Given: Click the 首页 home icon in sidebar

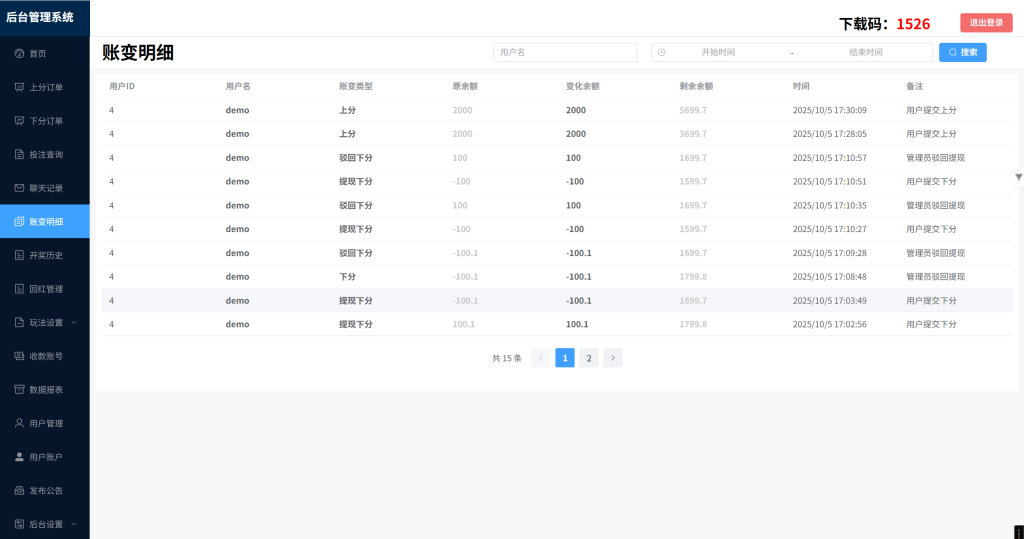Looking at the screenshot, I should (x=19, y=53).
